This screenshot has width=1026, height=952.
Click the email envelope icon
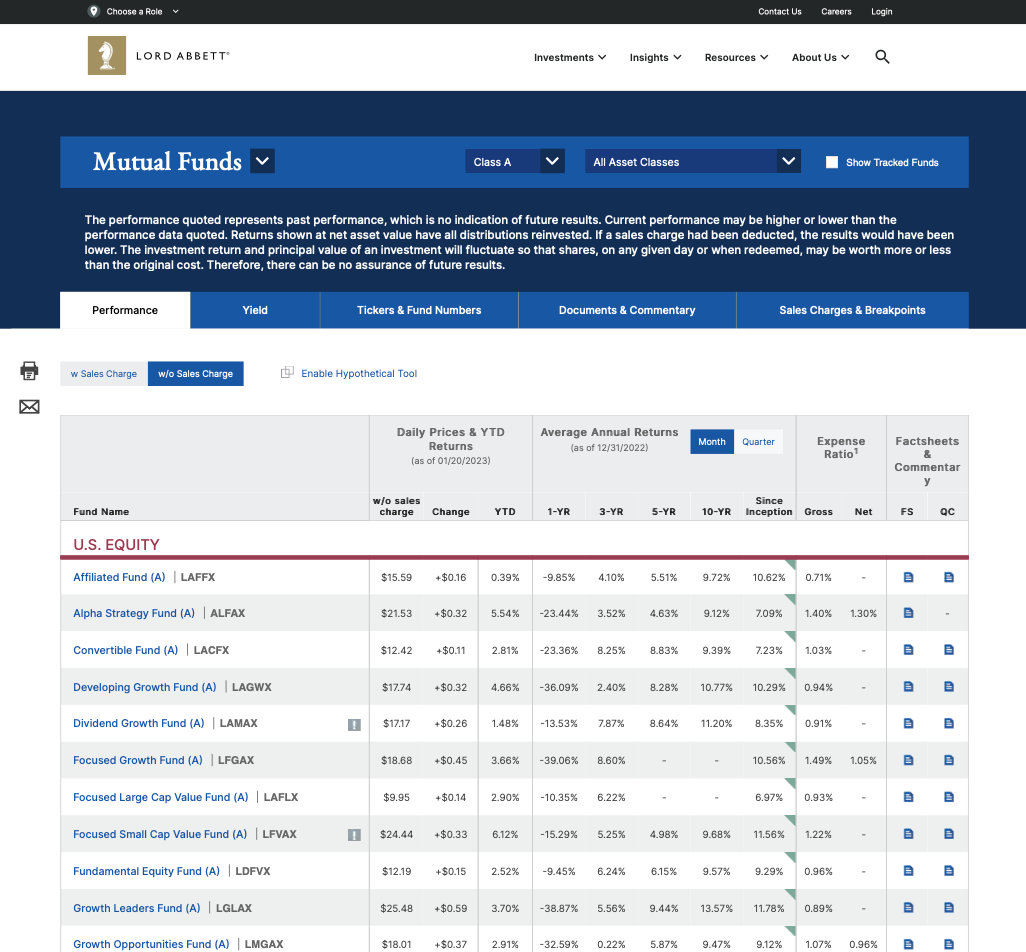click(x=29, y=407)
